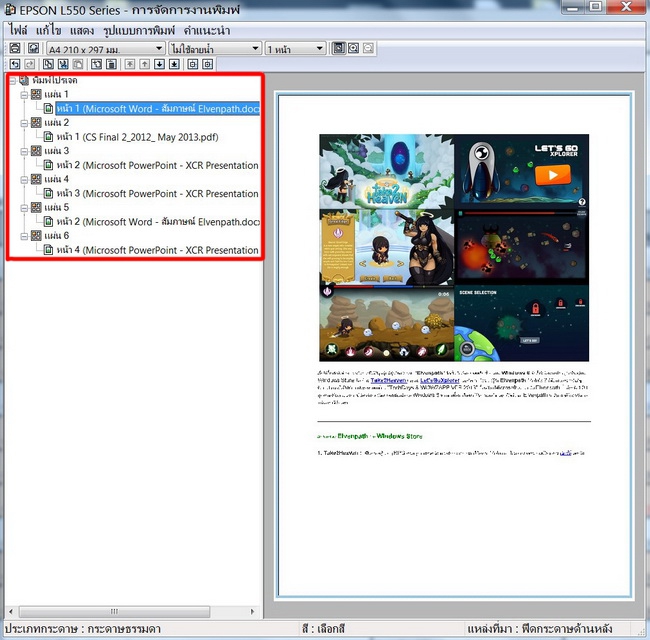The image size is (650, 640).
Task: Click the copy page icon
Action: coord(48,64)
